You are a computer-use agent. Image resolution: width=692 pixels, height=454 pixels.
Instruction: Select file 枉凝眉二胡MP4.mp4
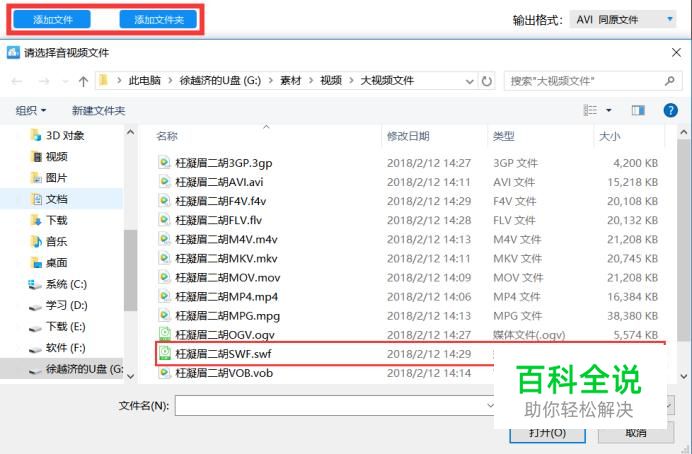click(x=408, y=296)
